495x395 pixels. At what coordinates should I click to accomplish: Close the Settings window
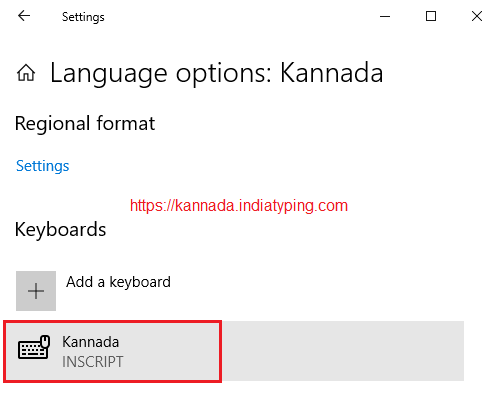point(477,16)
